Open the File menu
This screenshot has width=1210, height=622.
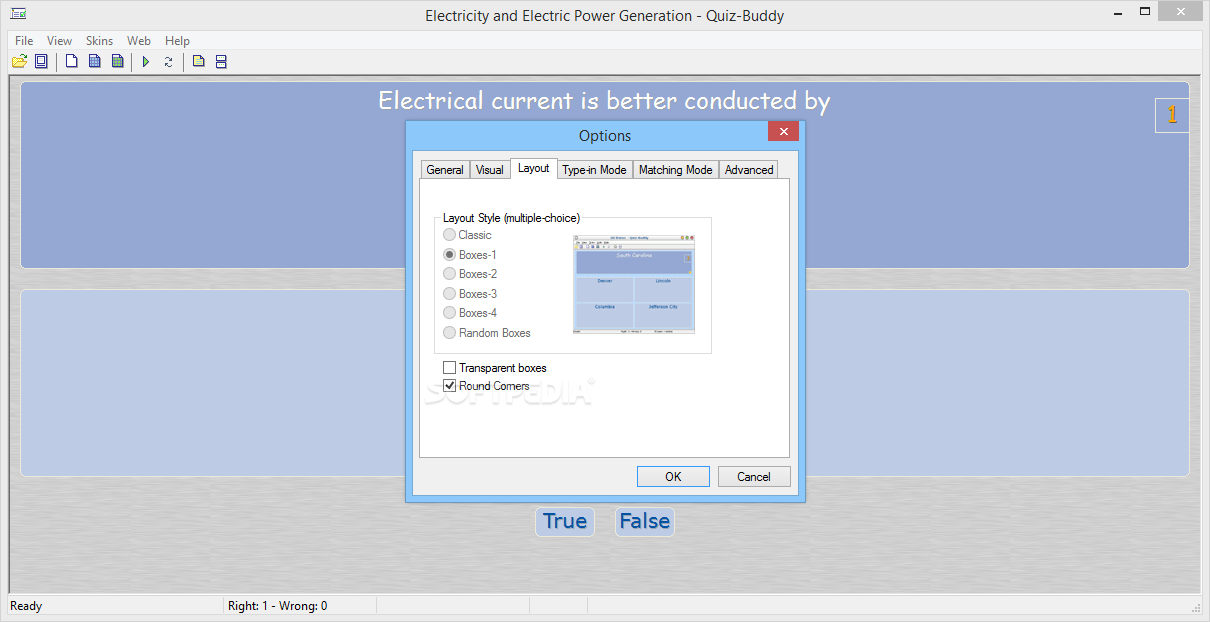24,41
